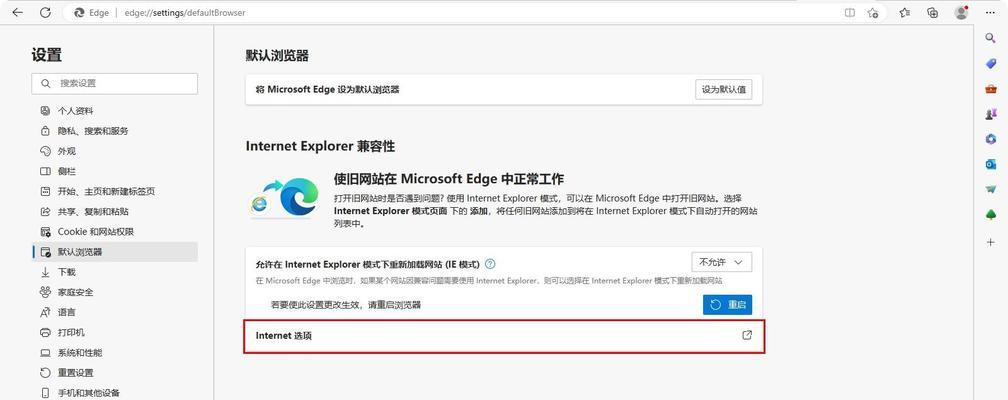
Task: Open Internet 选项 external link icon
Action: pyautogui.click(x=747, y=335)
